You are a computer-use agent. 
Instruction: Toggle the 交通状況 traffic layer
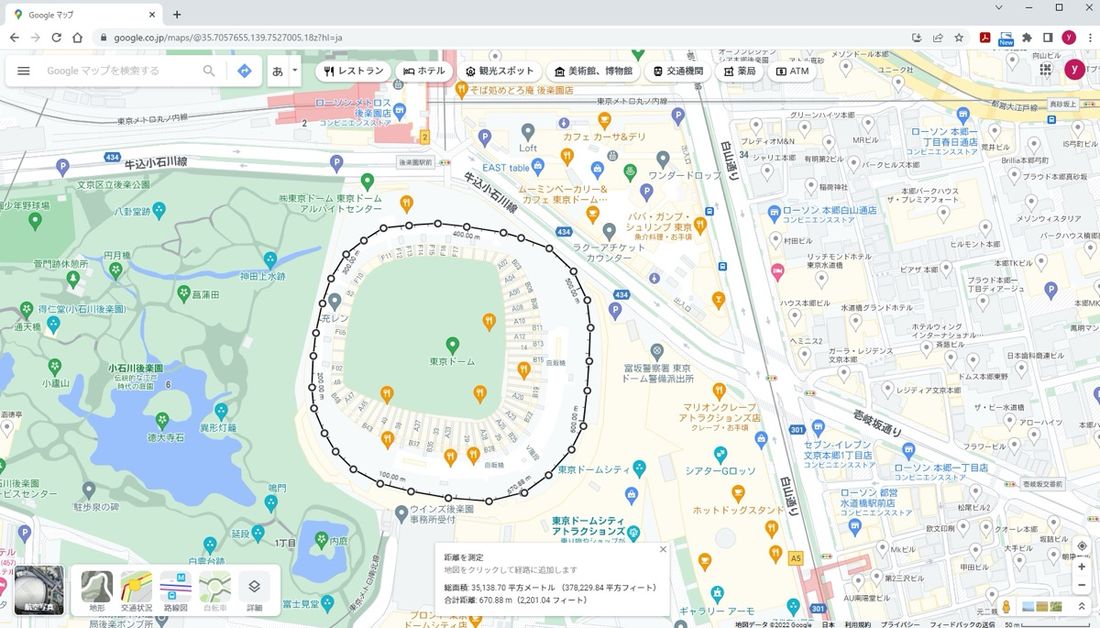click(136, 591)
